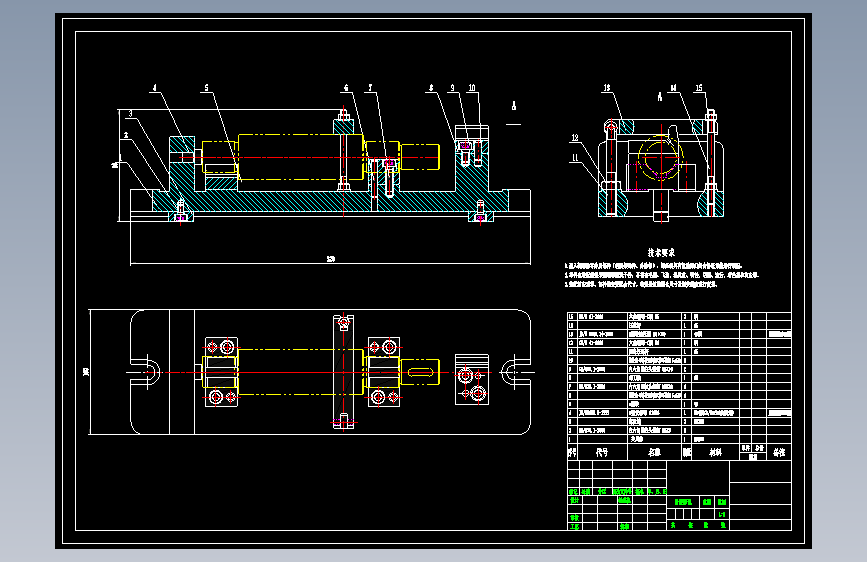Click part balloon number 12
This screenshot has height=562, width=867.
click(x=575, y=138)
